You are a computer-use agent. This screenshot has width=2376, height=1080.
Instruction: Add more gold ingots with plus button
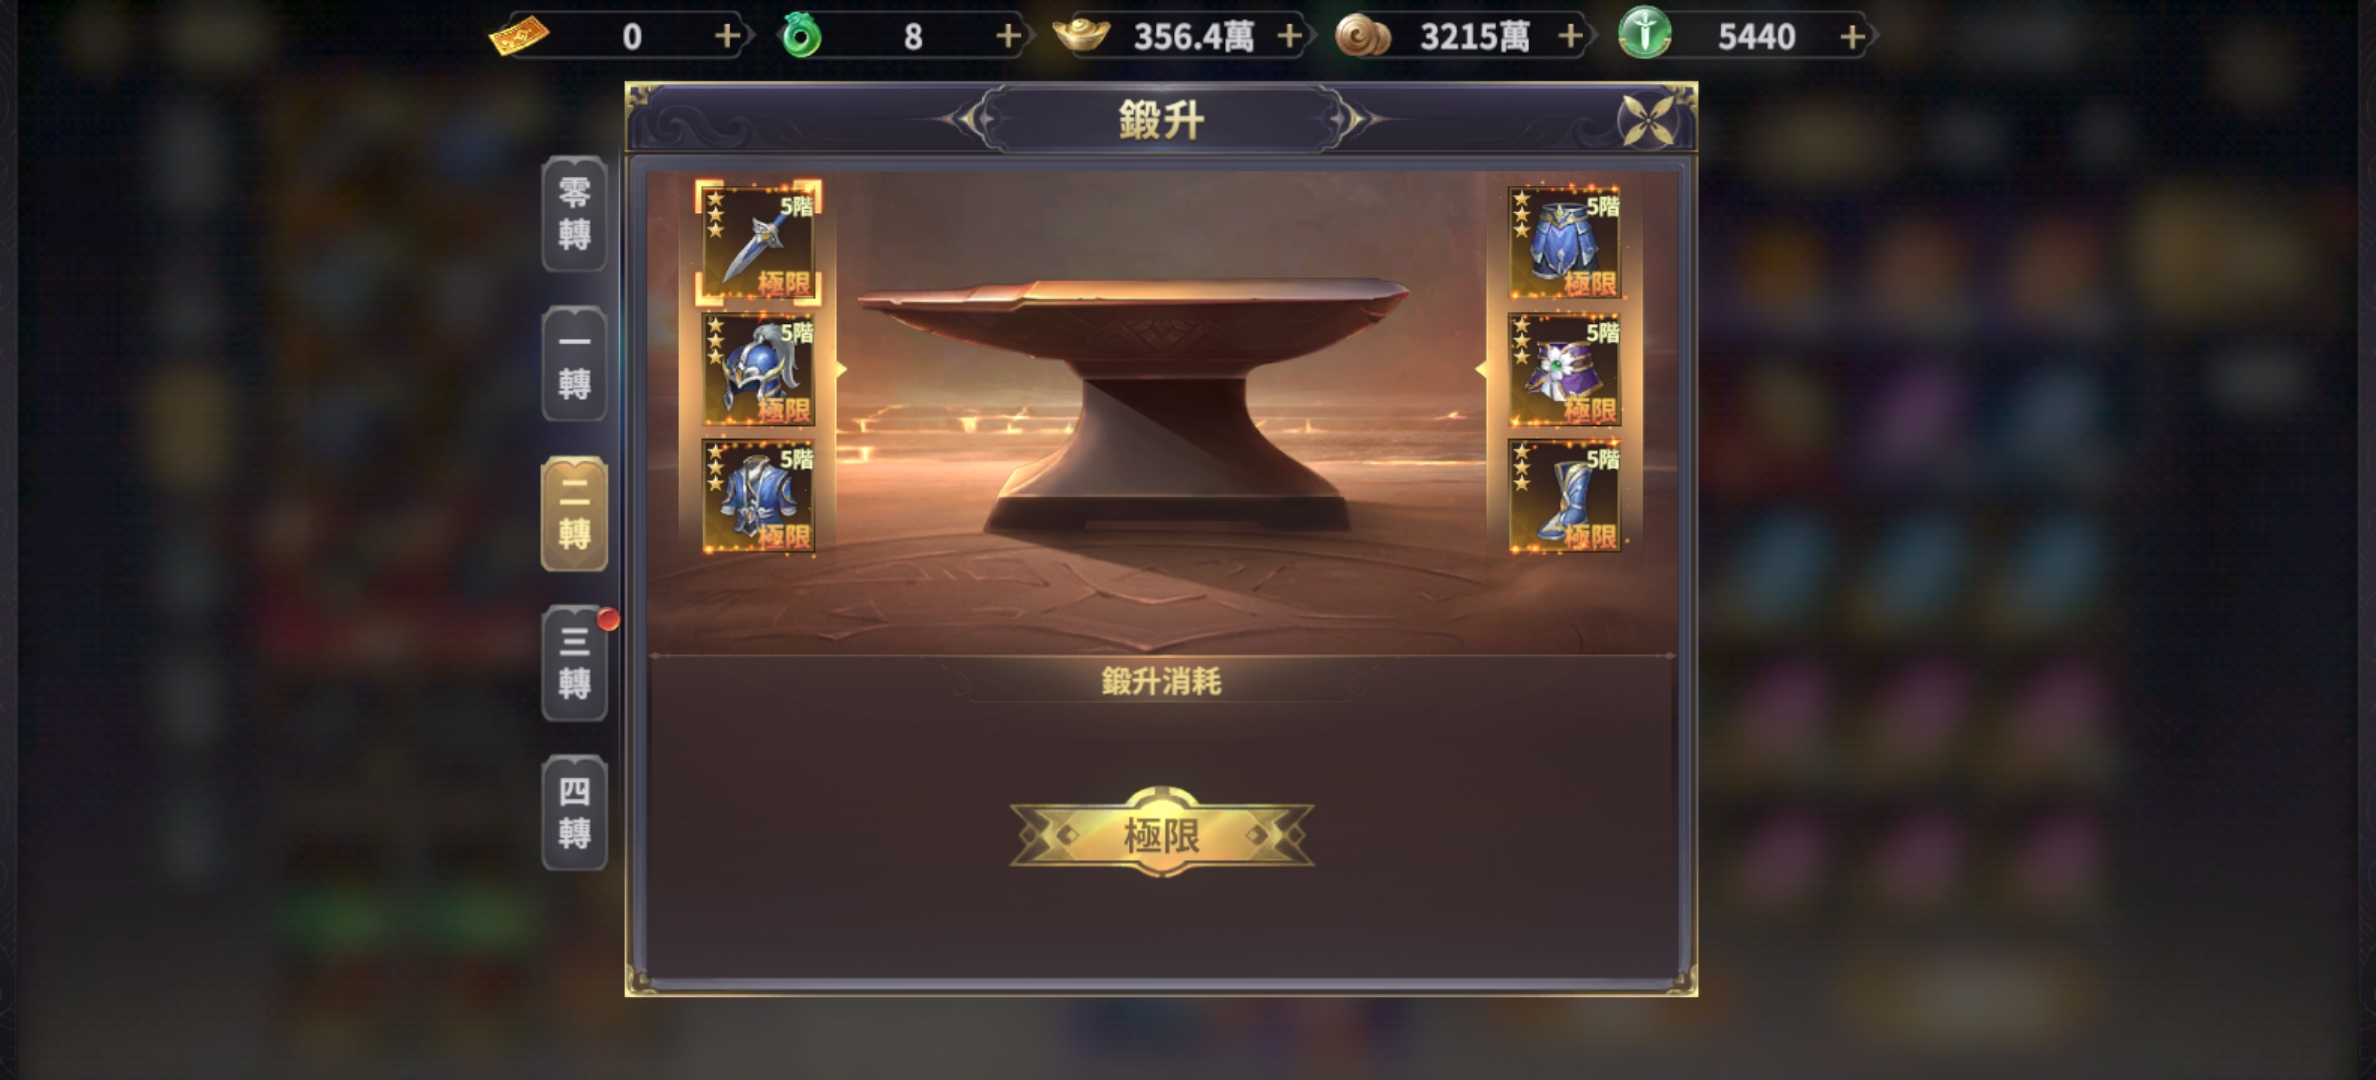1289,37
